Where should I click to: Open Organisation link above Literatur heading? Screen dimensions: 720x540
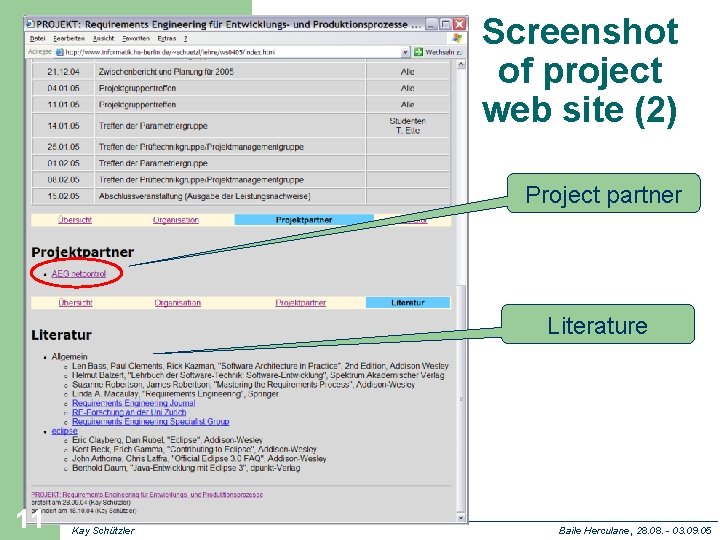point(178,303)
